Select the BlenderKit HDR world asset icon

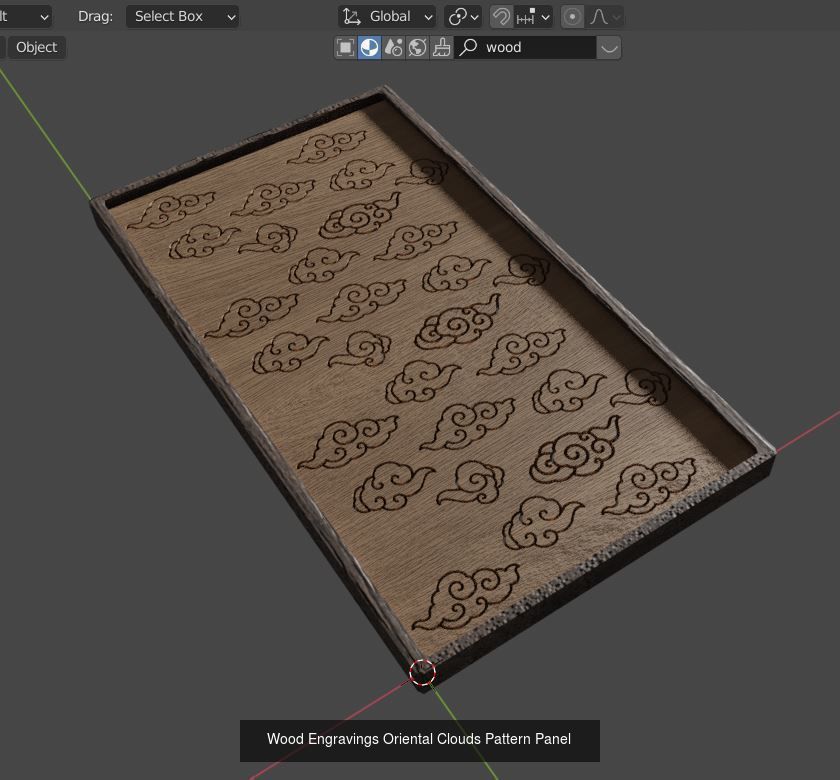[417, 48]
